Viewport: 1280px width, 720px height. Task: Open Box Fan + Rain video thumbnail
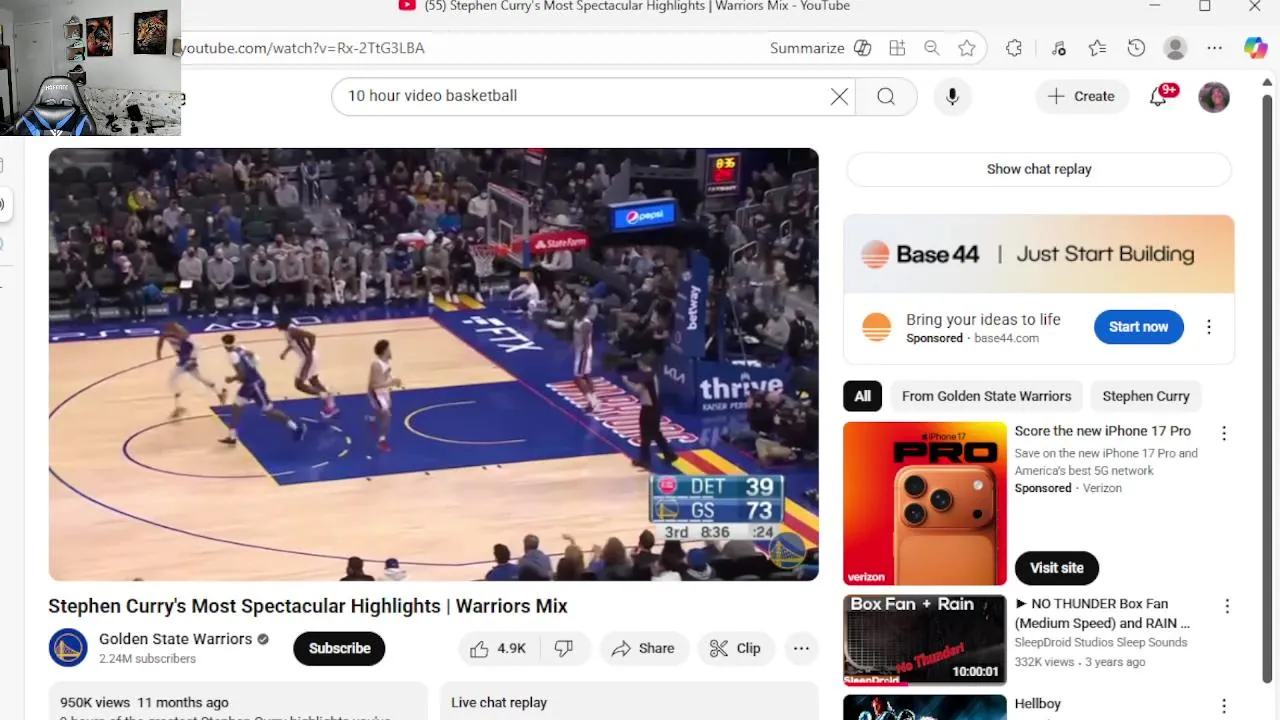tap(925, 640)
